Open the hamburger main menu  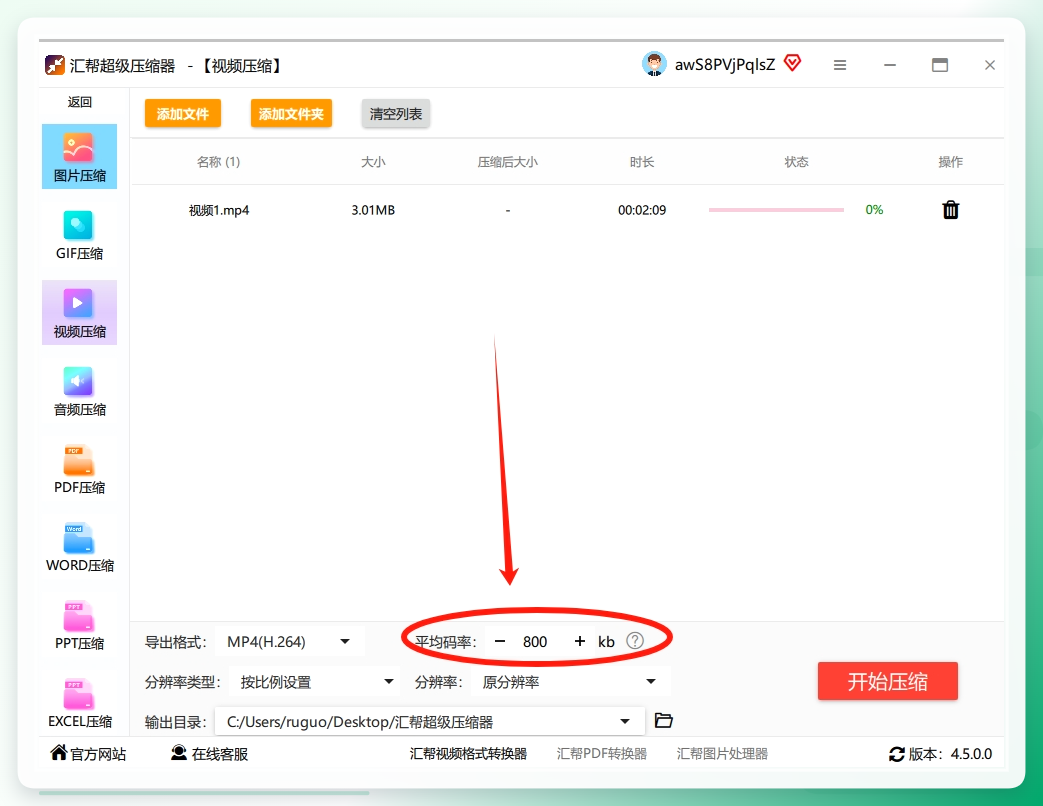tap(840, 65)
